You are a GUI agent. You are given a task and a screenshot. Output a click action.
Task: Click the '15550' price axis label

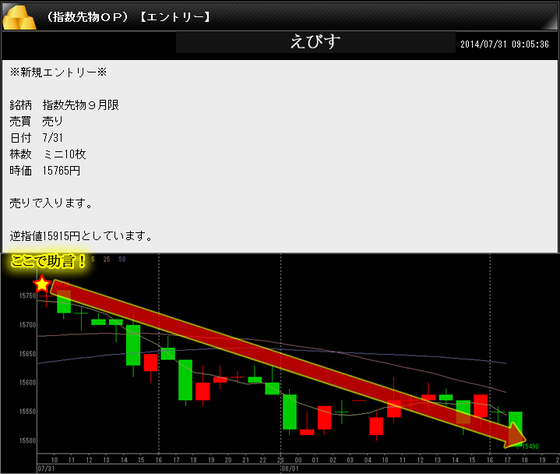click(28, 411)
